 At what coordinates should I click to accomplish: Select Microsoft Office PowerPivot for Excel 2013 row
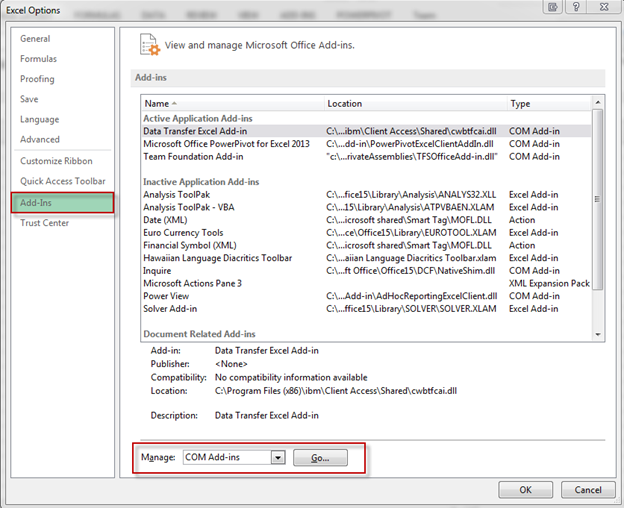pos(366,144)
